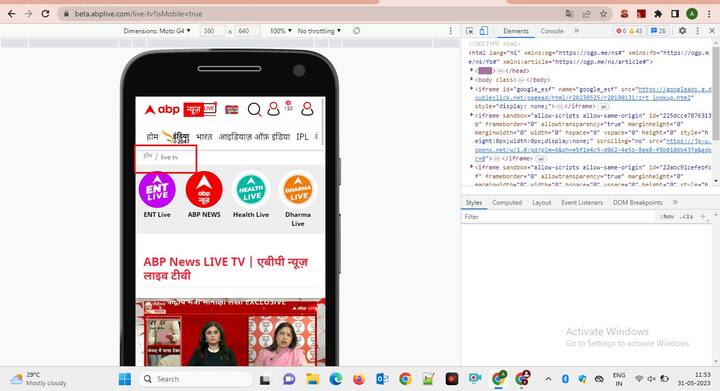Reload the current browser page
Image resolution: width=720 pixels, height=391 pixels.
[45, 14]
